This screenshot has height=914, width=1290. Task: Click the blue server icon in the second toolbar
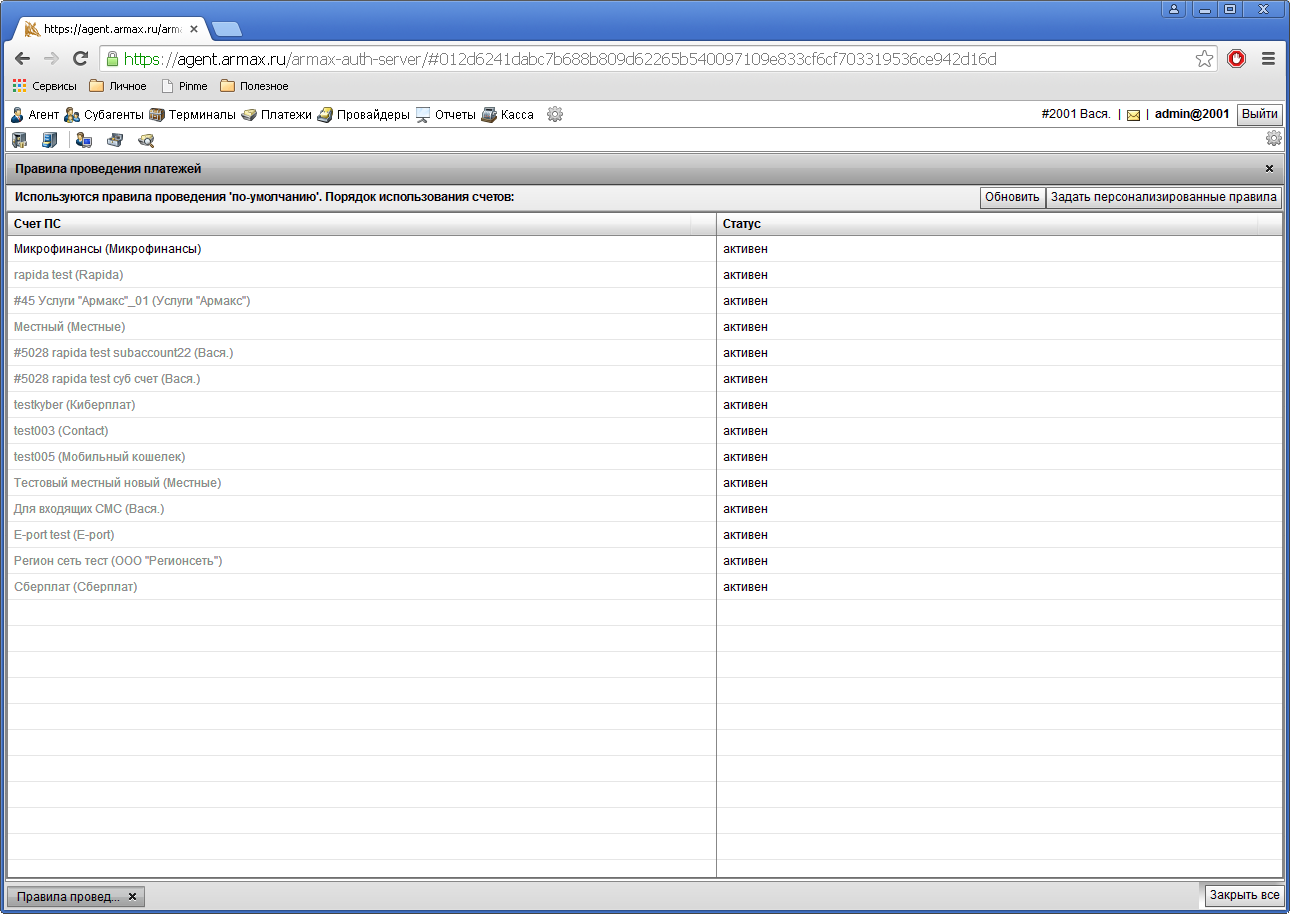tap(50, 140)
